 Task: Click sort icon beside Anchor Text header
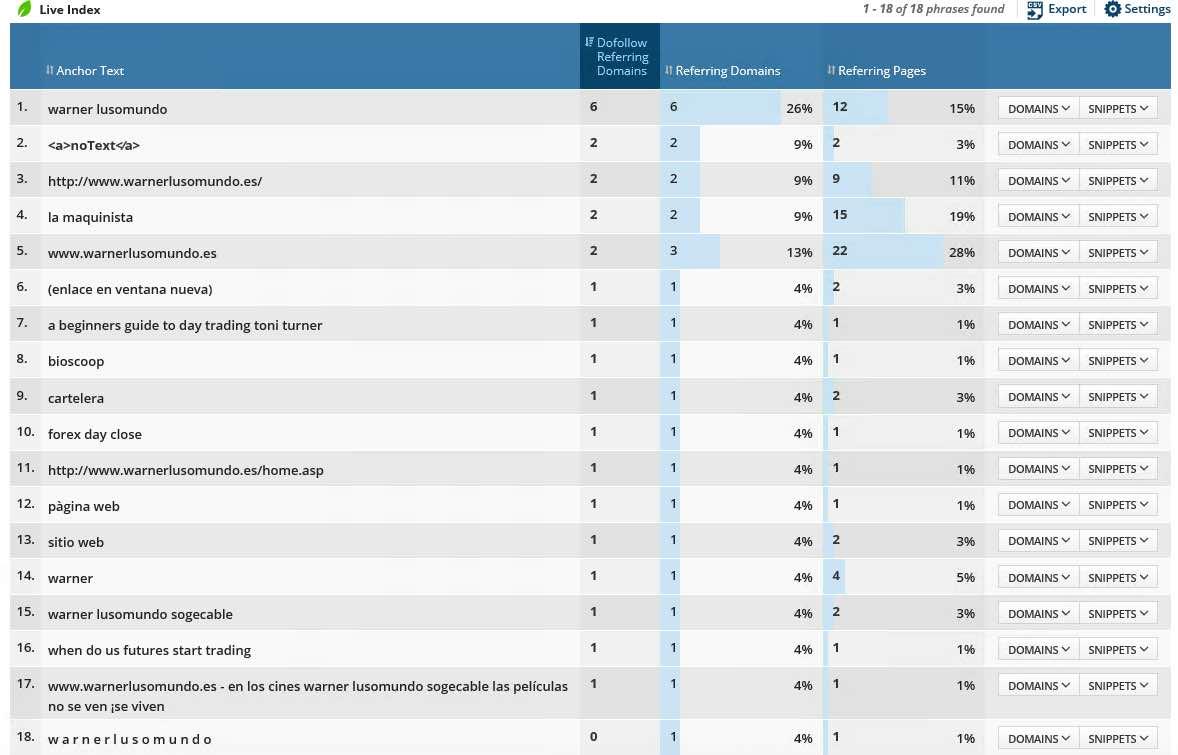[x=50, y=71]
